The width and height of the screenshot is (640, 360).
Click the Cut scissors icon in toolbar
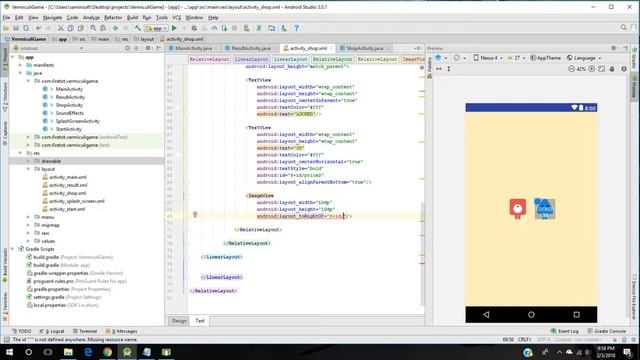(x=60, y=28)
